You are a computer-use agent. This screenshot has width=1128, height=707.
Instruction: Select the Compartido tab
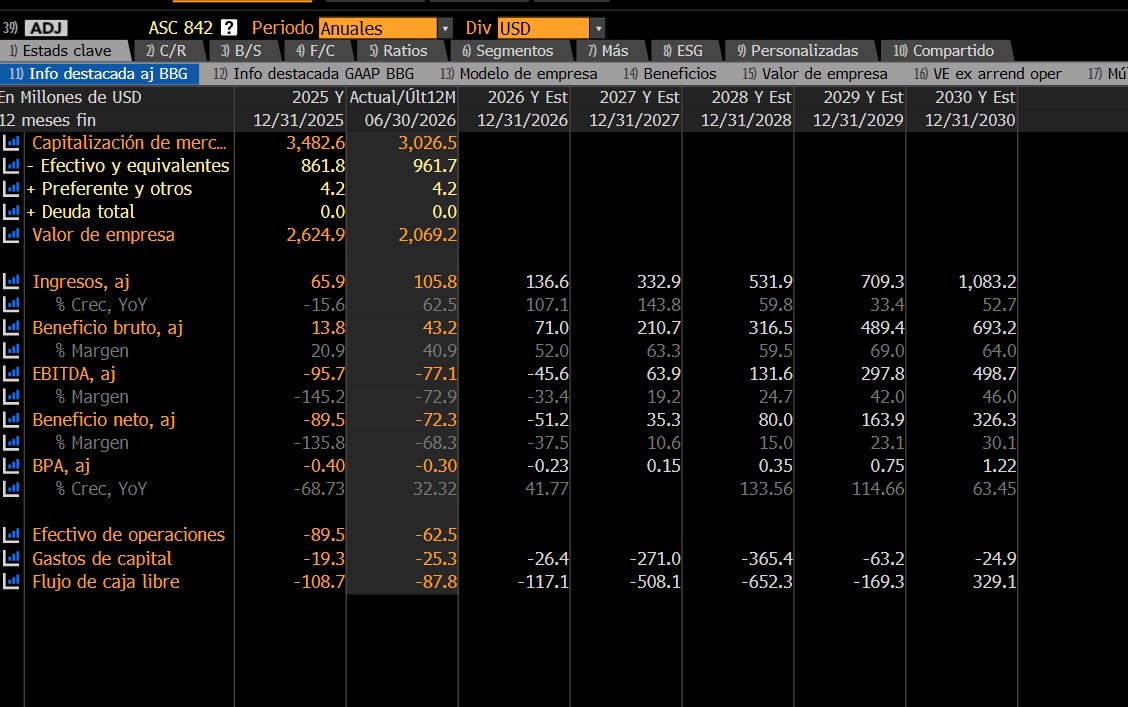pos(944,50)
